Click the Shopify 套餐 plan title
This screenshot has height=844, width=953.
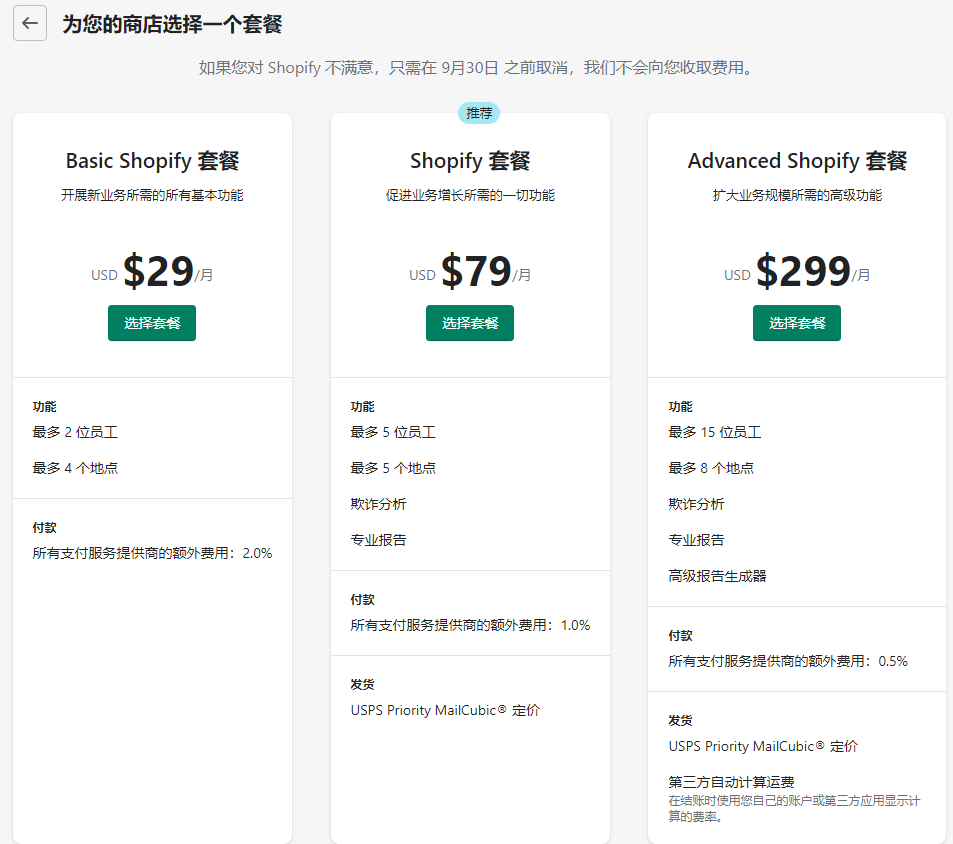470,161
